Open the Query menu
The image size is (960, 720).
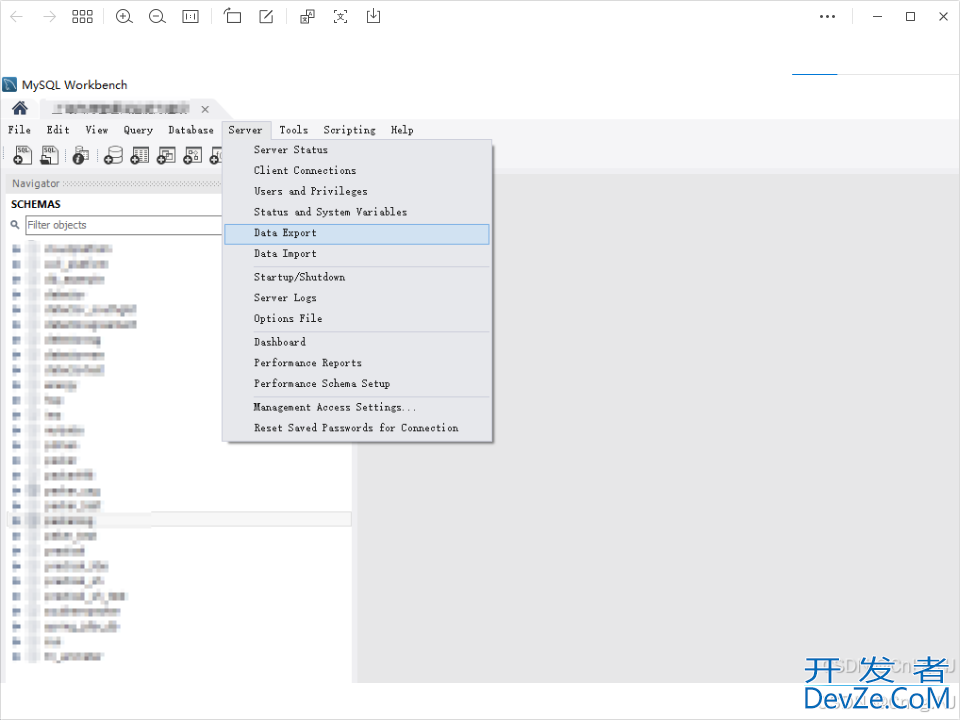pyautogui.click(x=138, y=130)
